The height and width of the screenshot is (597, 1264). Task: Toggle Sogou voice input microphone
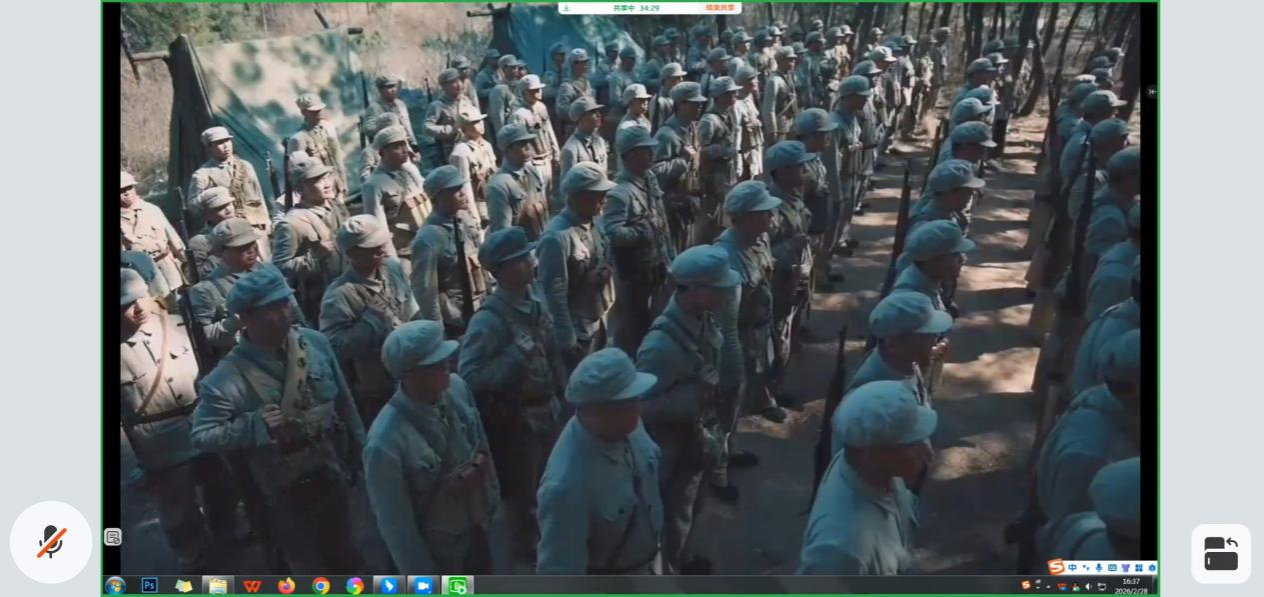(1099, 568)
